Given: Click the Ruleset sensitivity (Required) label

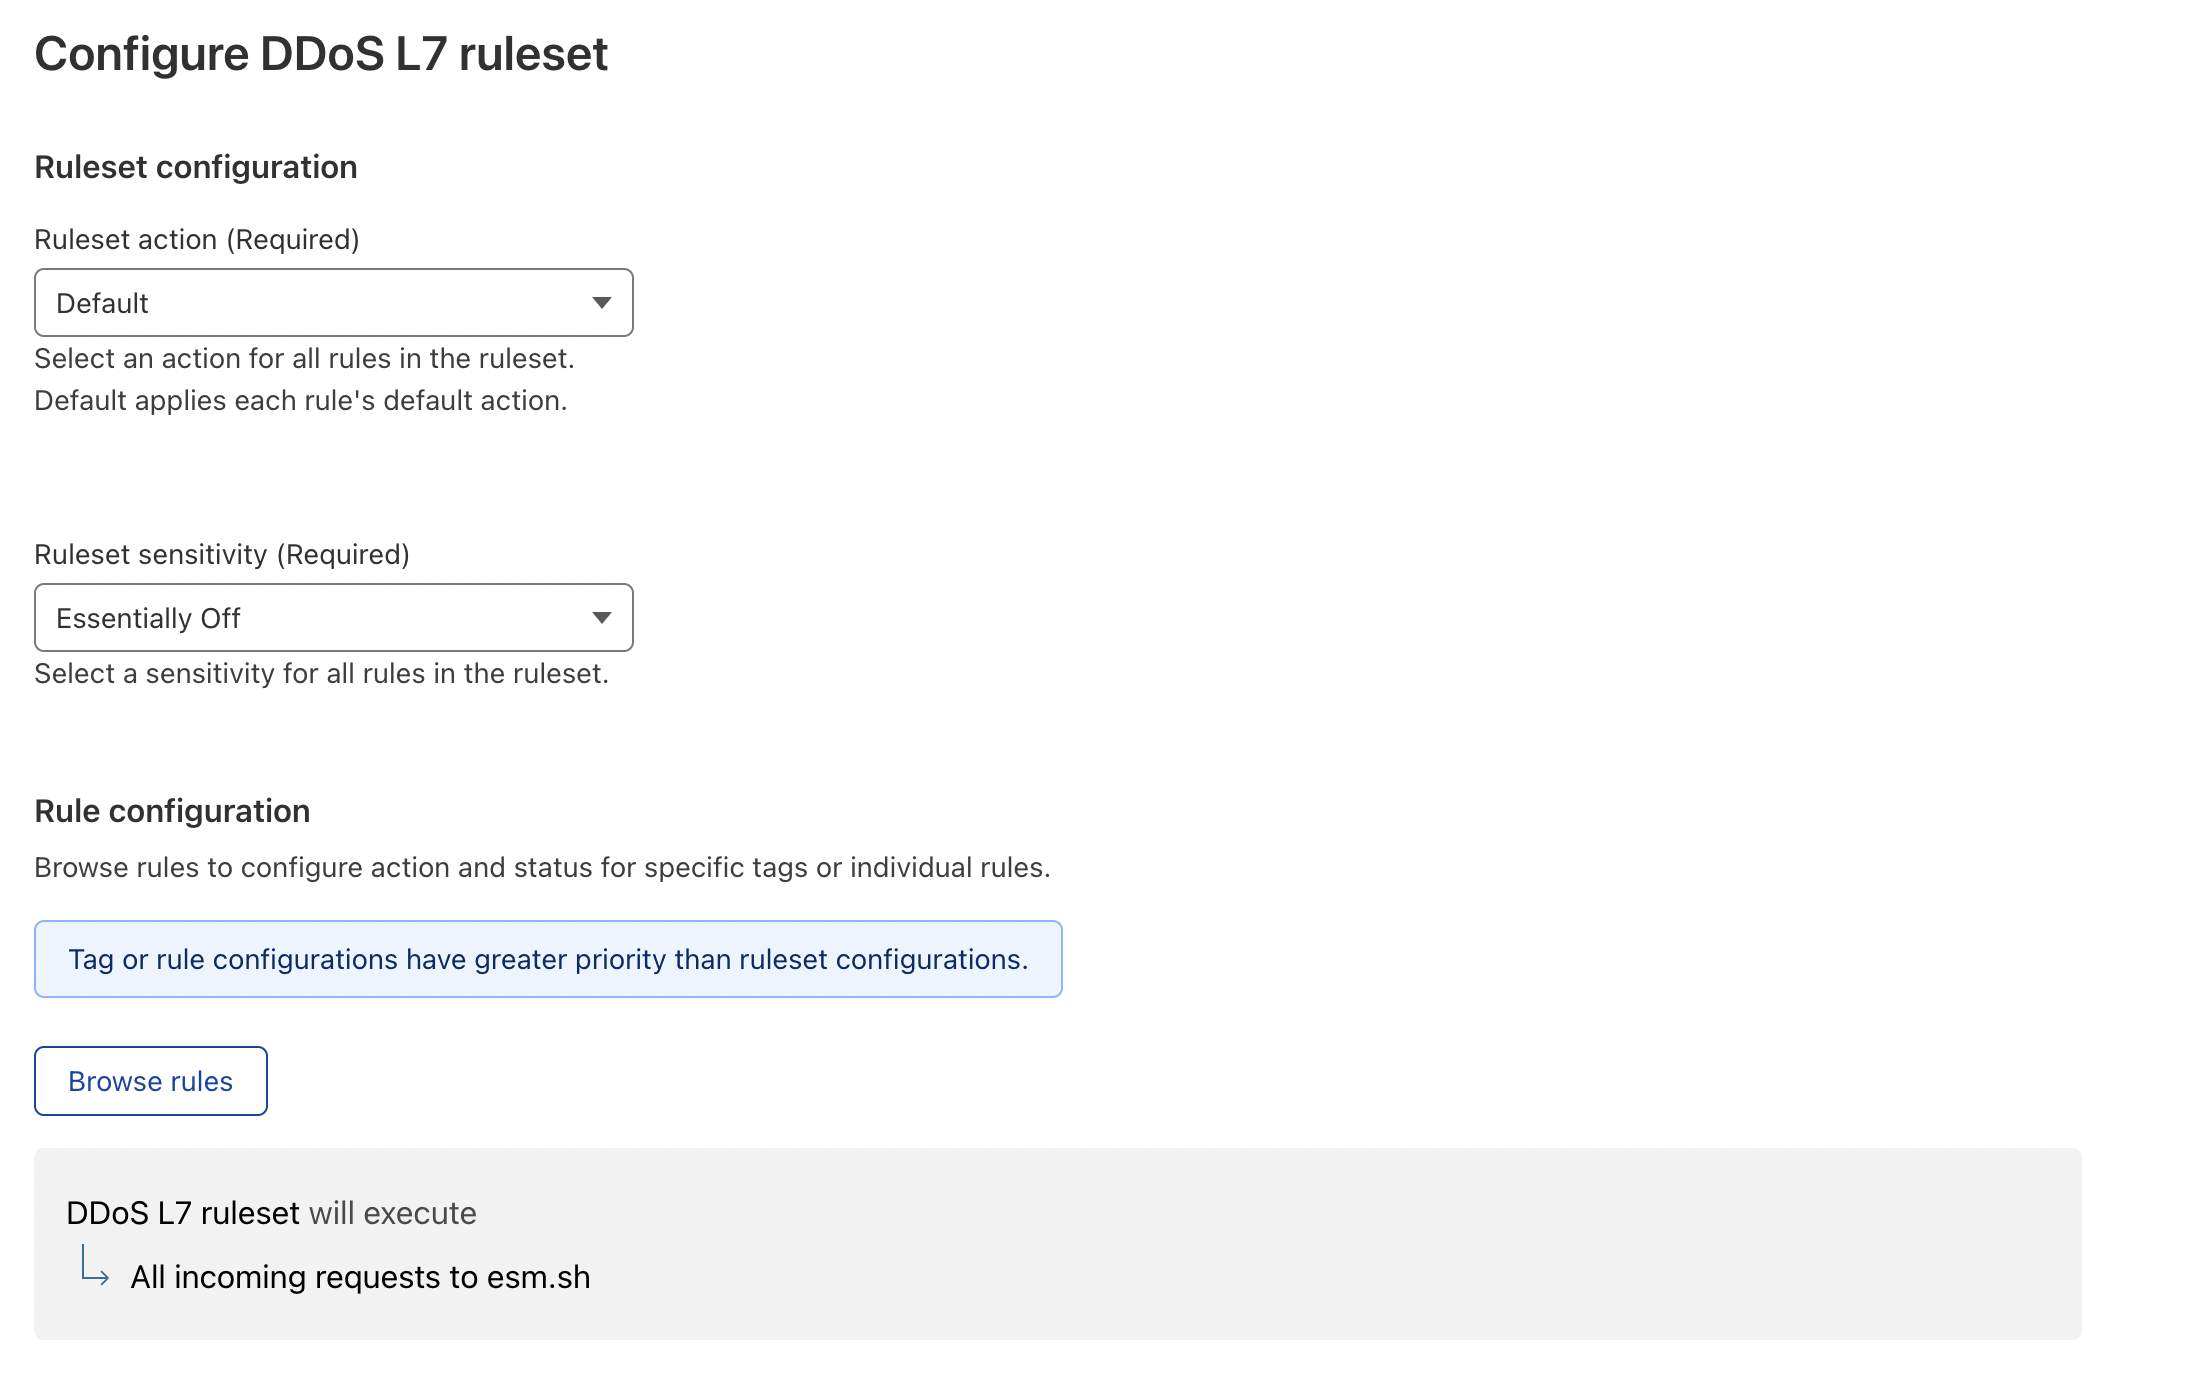Looking at the screenshot, I should click(x=222, y=553).
